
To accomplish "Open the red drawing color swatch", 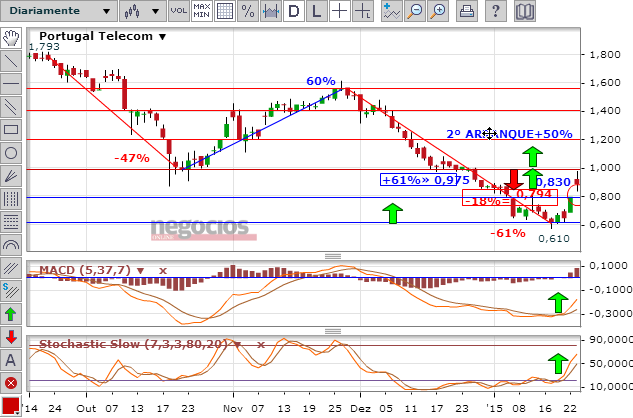I will (x=11, y=406).
